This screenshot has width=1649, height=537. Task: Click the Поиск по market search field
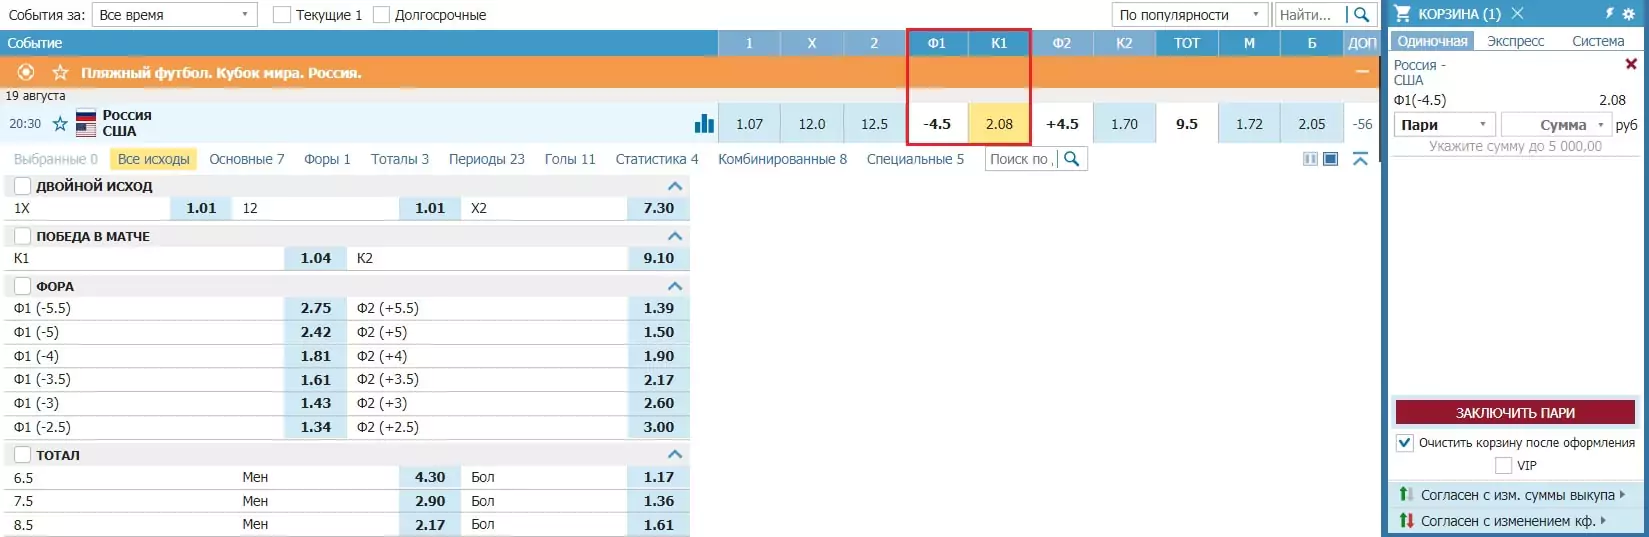coord(1022,159)
